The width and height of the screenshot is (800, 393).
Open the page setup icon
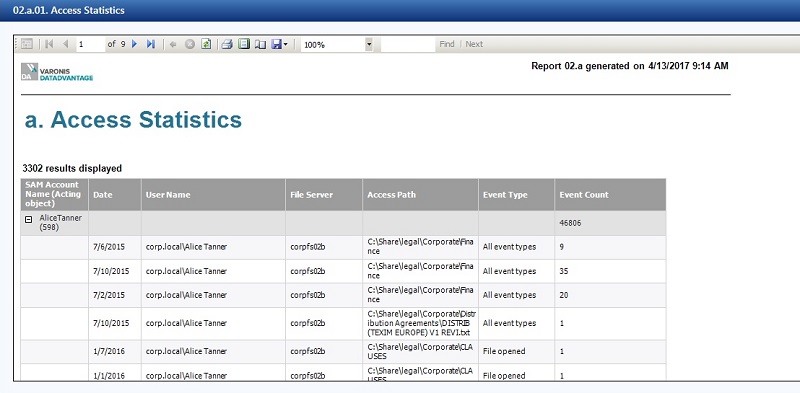[x=261, y=44]
